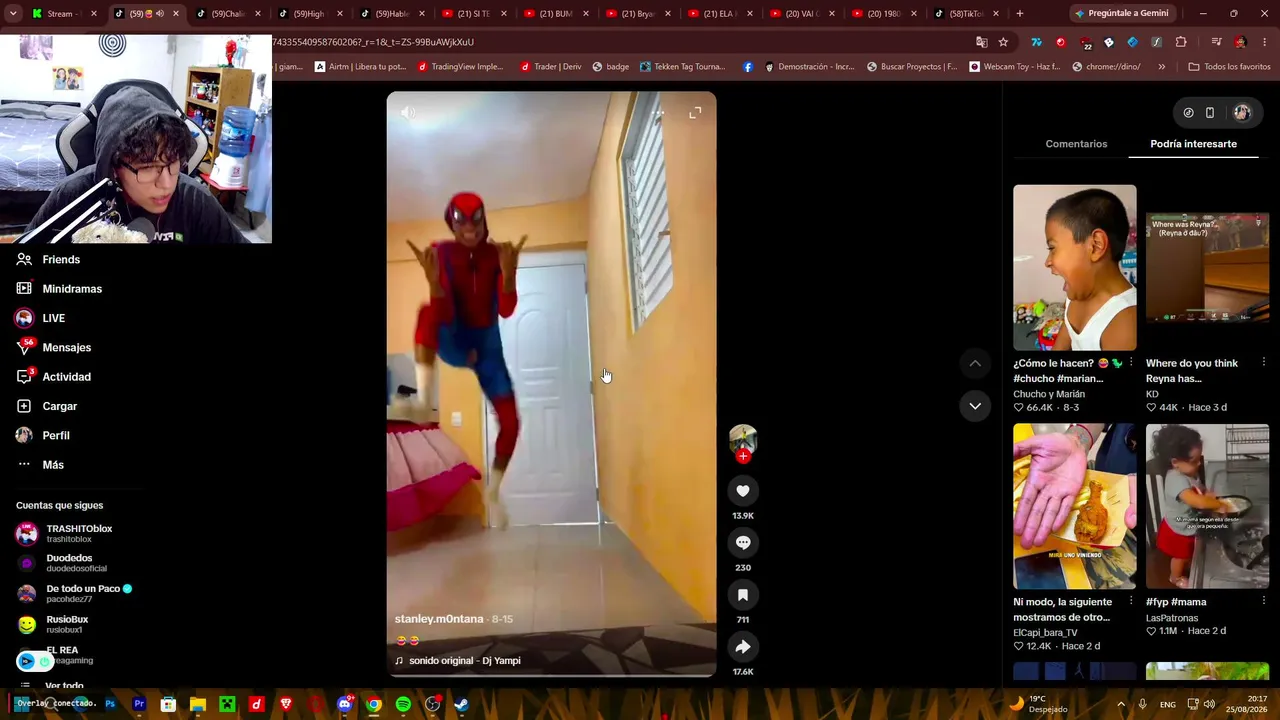Open the creator's avatar beside the video
1280x720 pixels.
pyautogui.click(x=743, y=439)
